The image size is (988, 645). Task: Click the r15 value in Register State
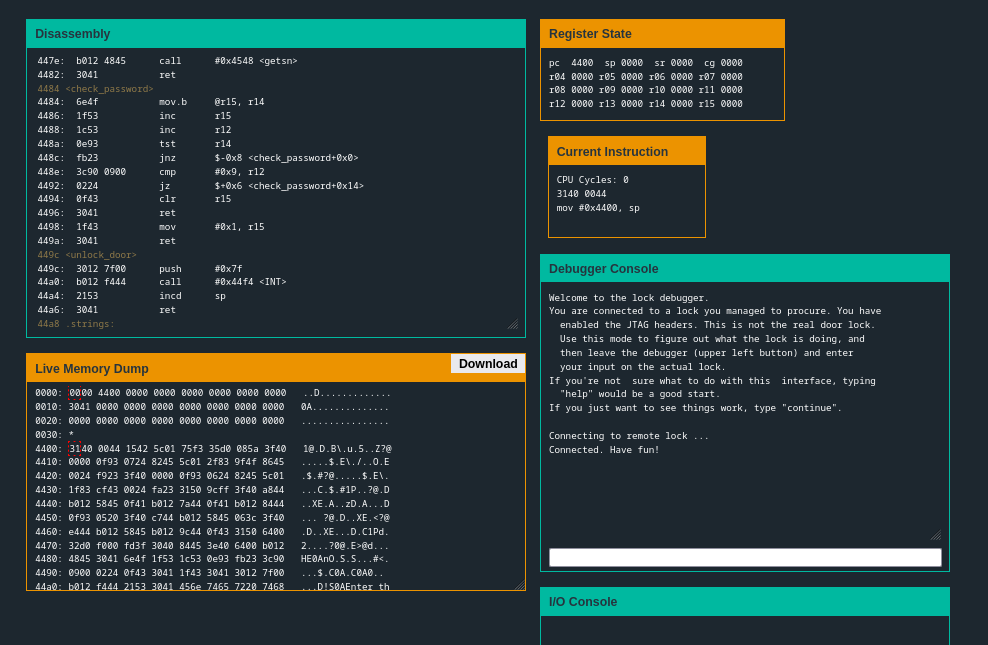[732, 104]
